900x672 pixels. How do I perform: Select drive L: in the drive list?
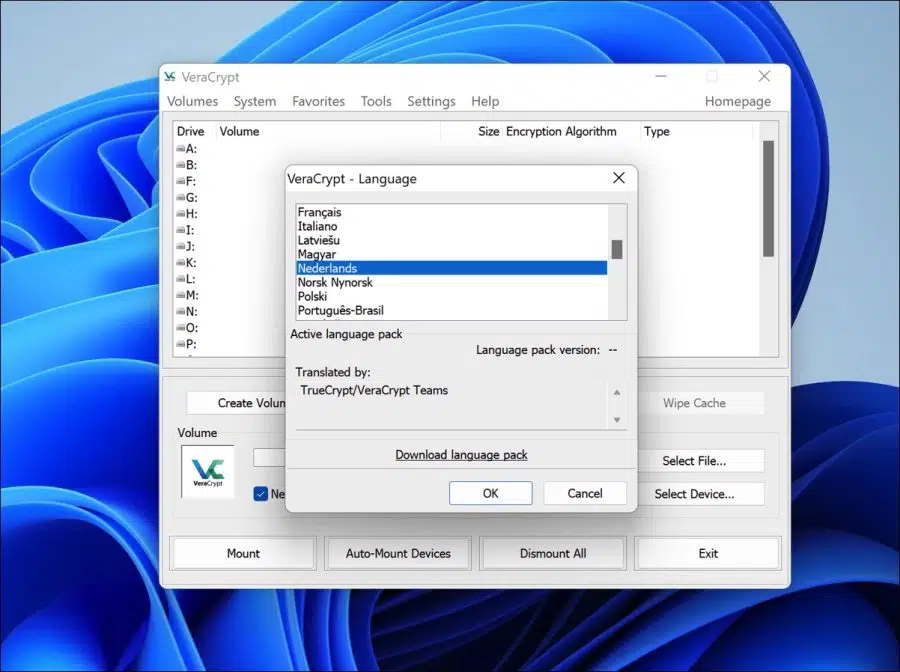(x=187, y=279)
